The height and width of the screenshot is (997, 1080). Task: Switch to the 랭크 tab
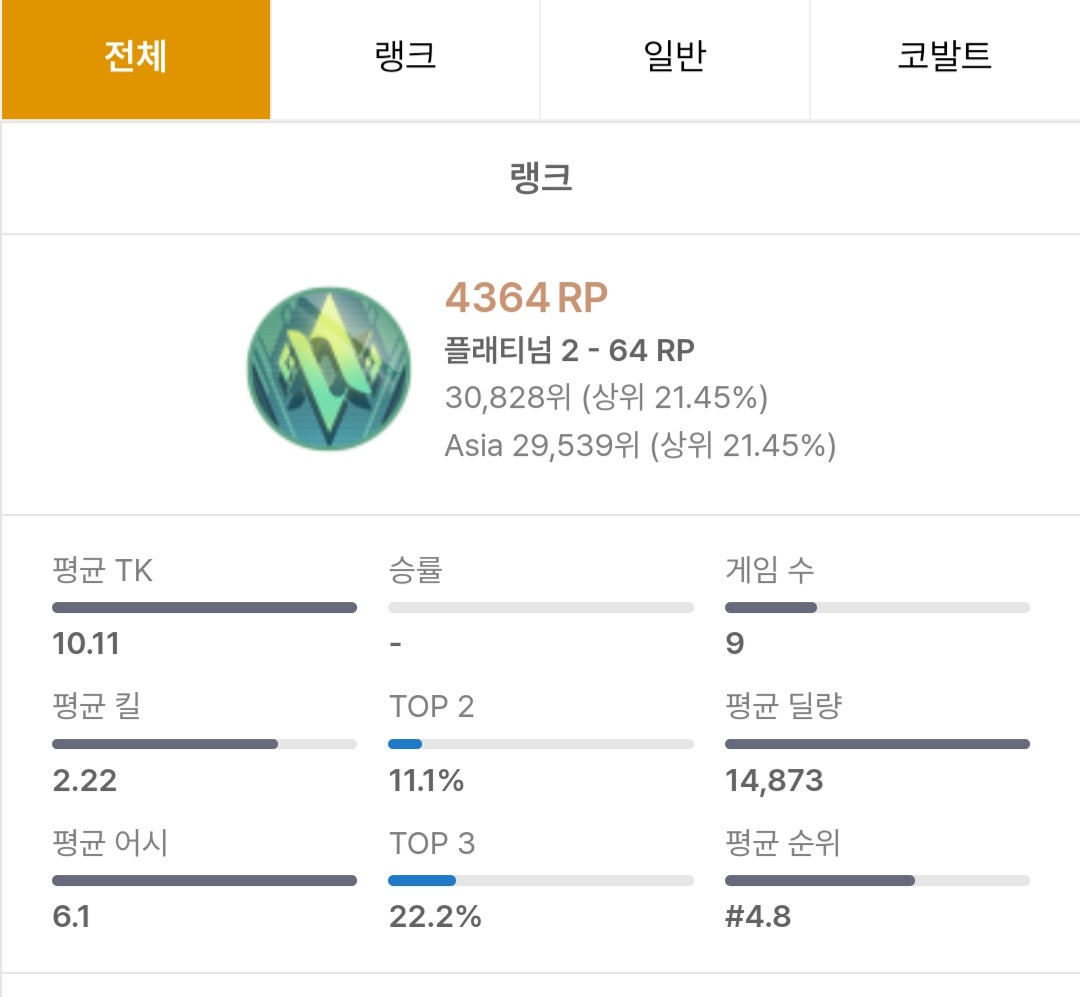[x=405, y=58]
